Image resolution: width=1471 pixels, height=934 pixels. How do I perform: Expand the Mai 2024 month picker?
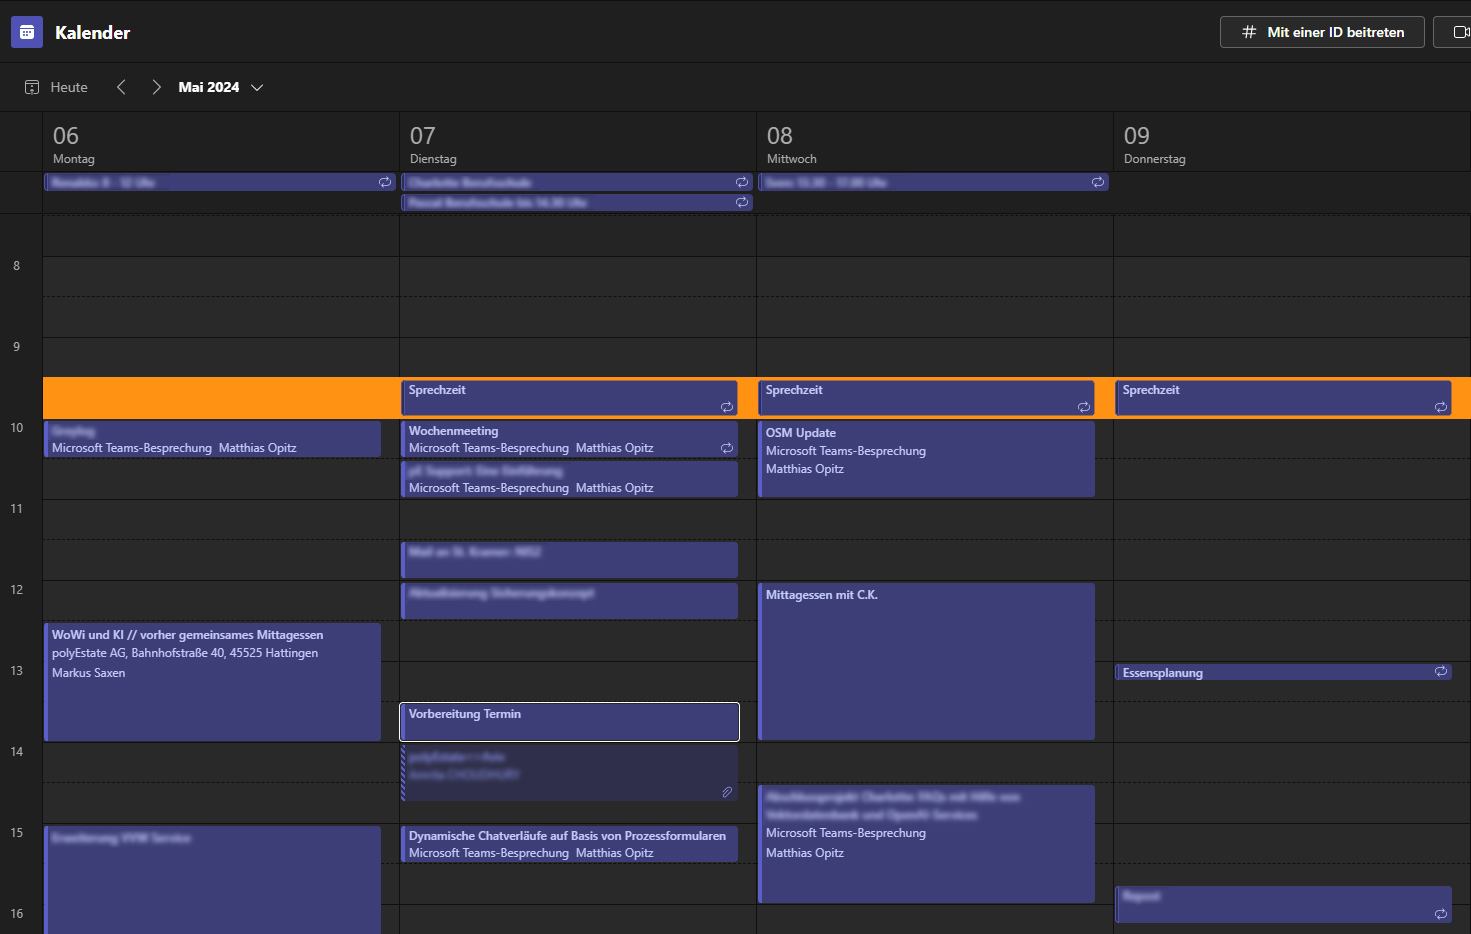257,87
